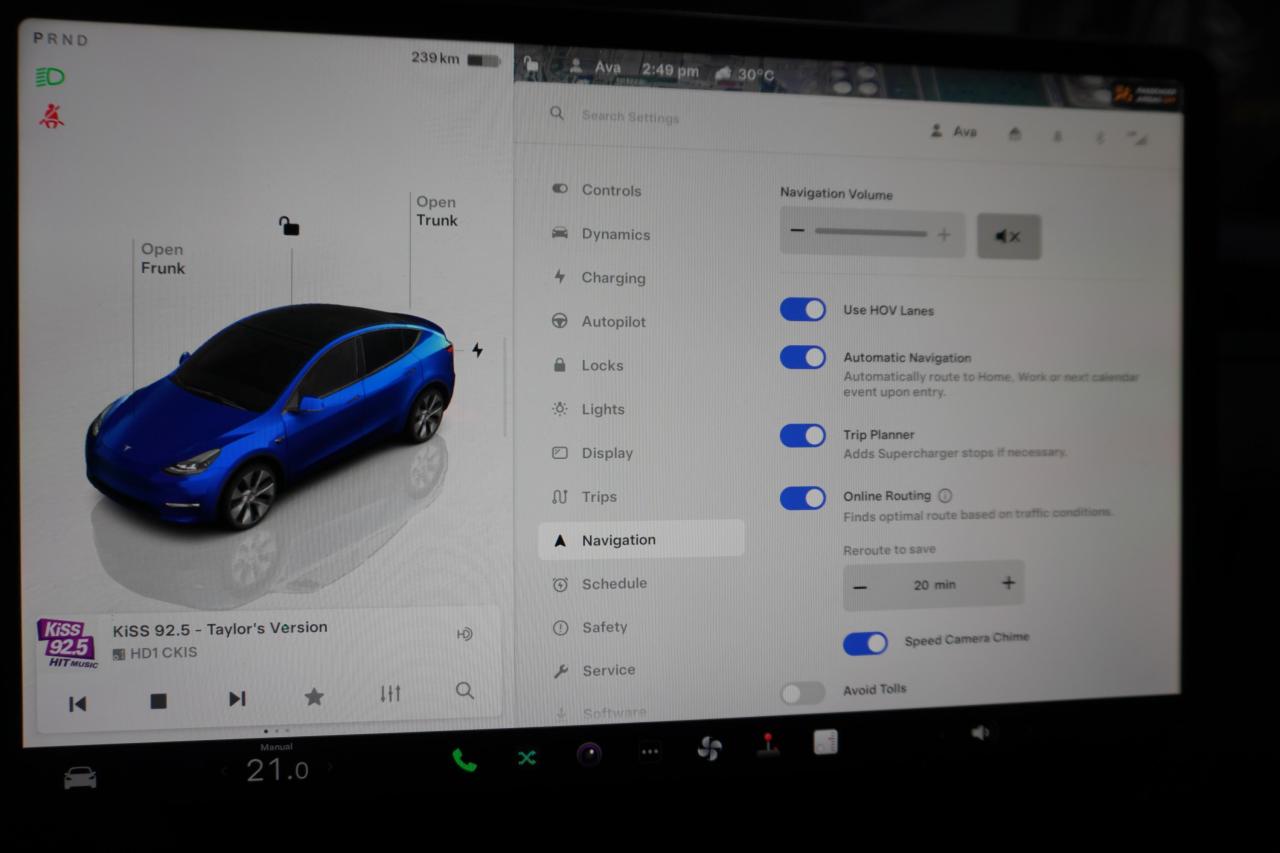Open the green shuffle app icon
This screenshot has height=853, width=1280.
[x=527, y=758]
